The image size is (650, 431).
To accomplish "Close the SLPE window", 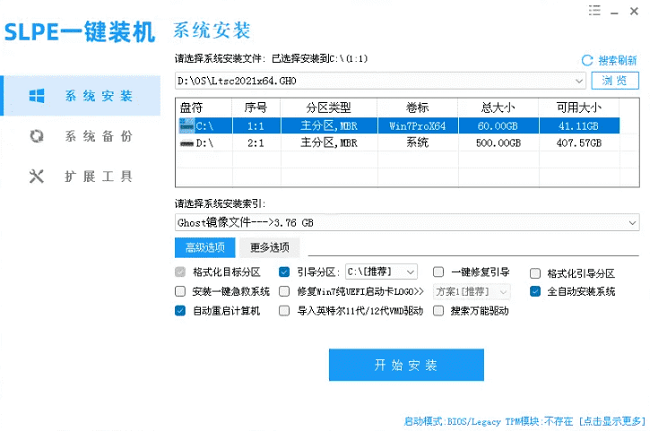I will [634, 11].
